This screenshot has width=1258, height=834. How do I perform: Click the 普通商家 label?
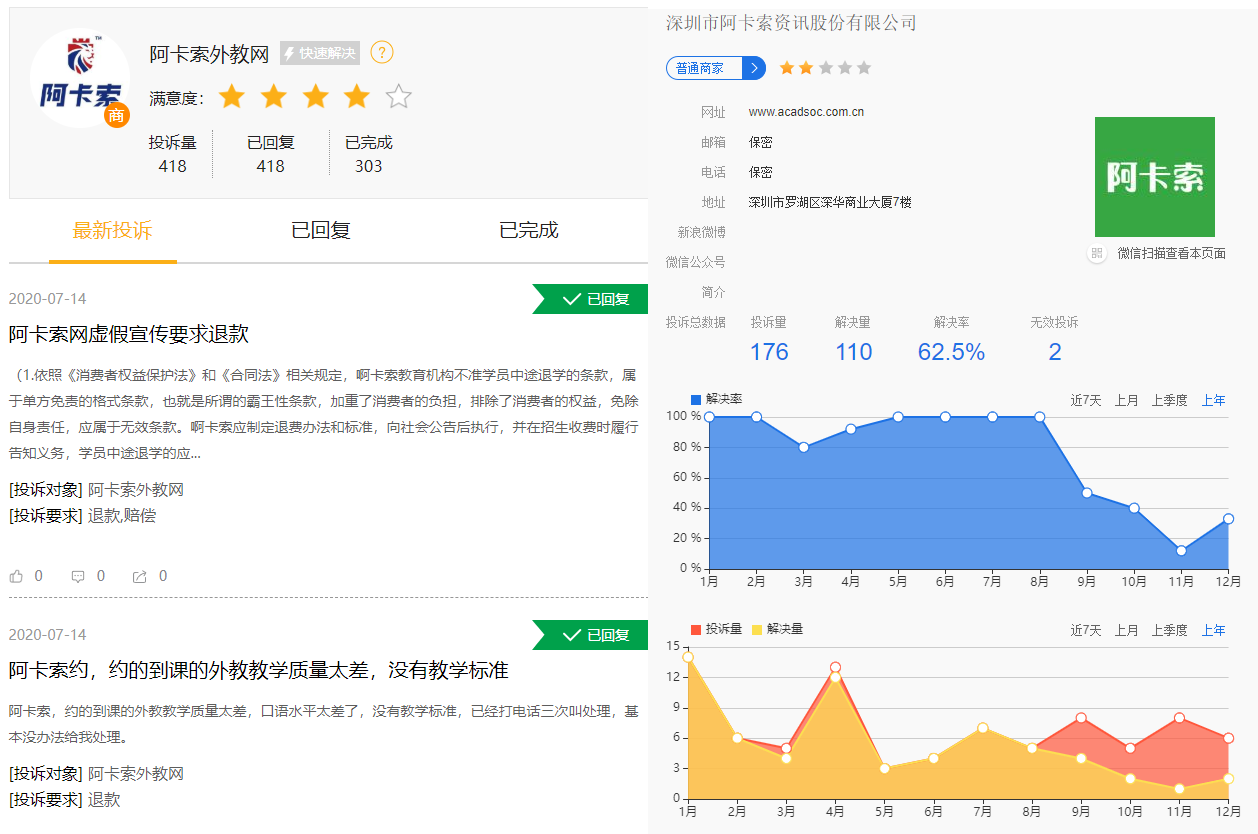[700, 68]
